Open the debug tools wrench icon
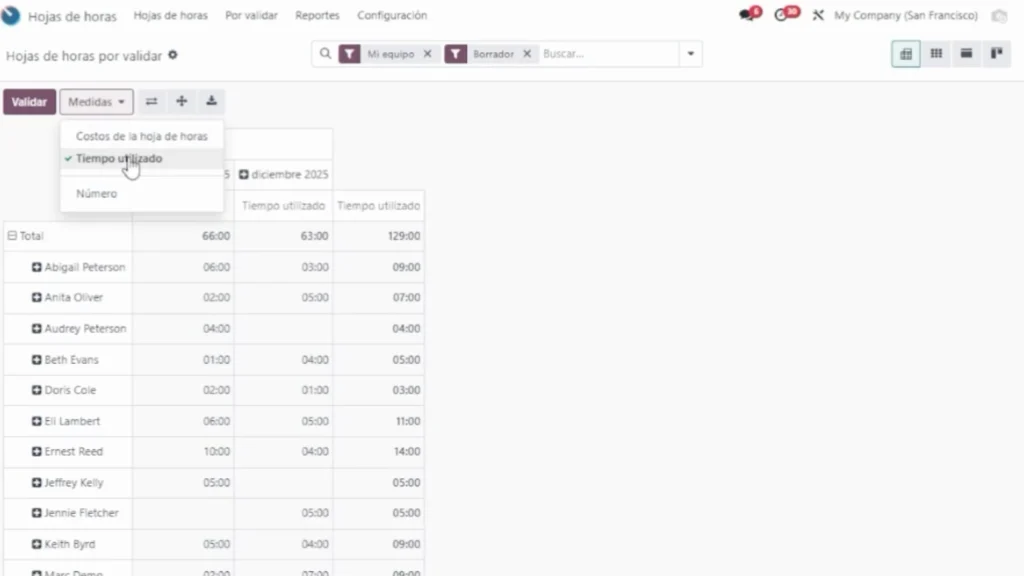The height and width of the screenshot is (576, 1024). tap(818, 16)
